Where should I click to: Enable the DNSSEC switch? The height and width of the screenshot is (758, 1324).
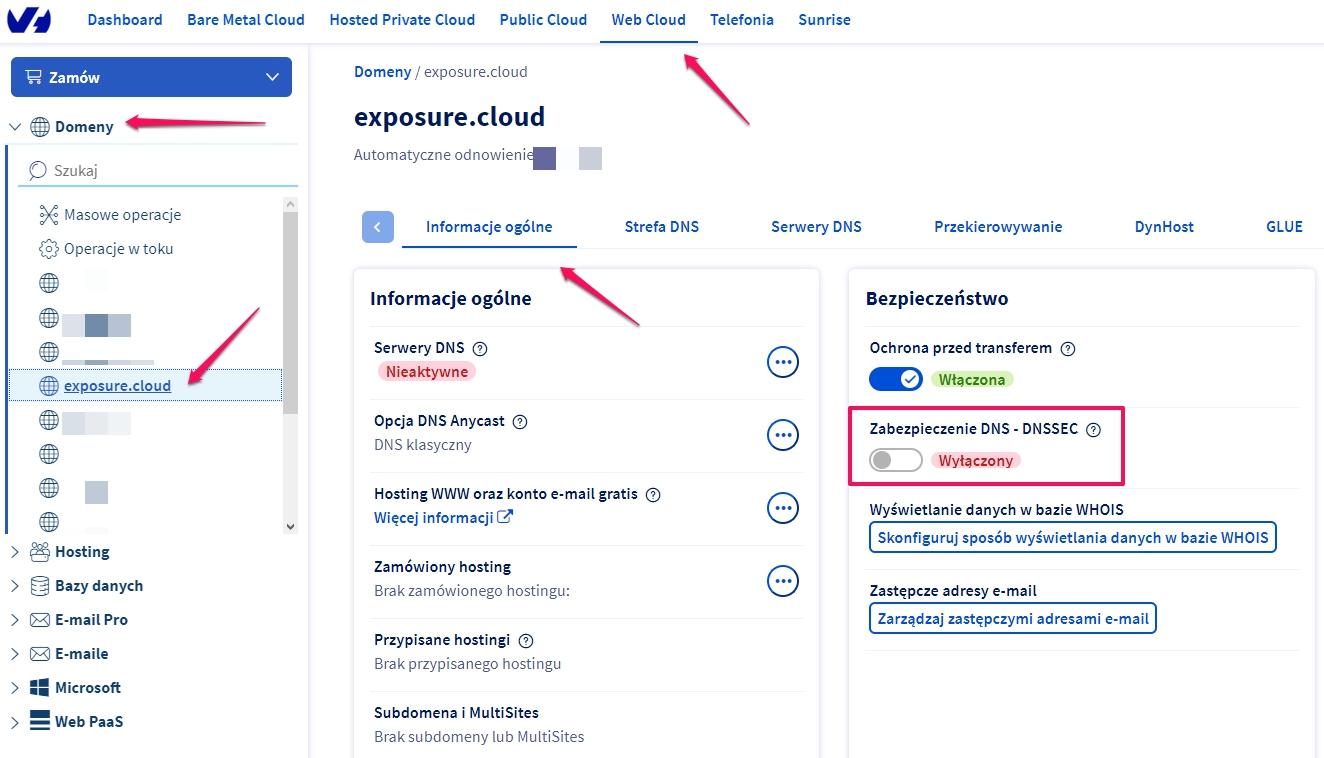pos(896,461)
